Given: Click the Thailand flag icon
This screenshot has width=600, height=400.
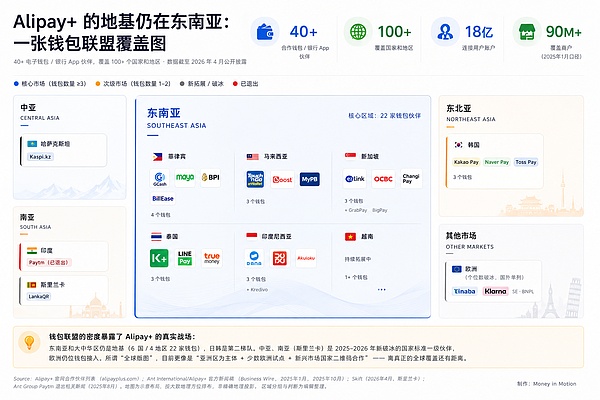Looking at the screenshot, I should pyautogui.click(x=156, y=237).
